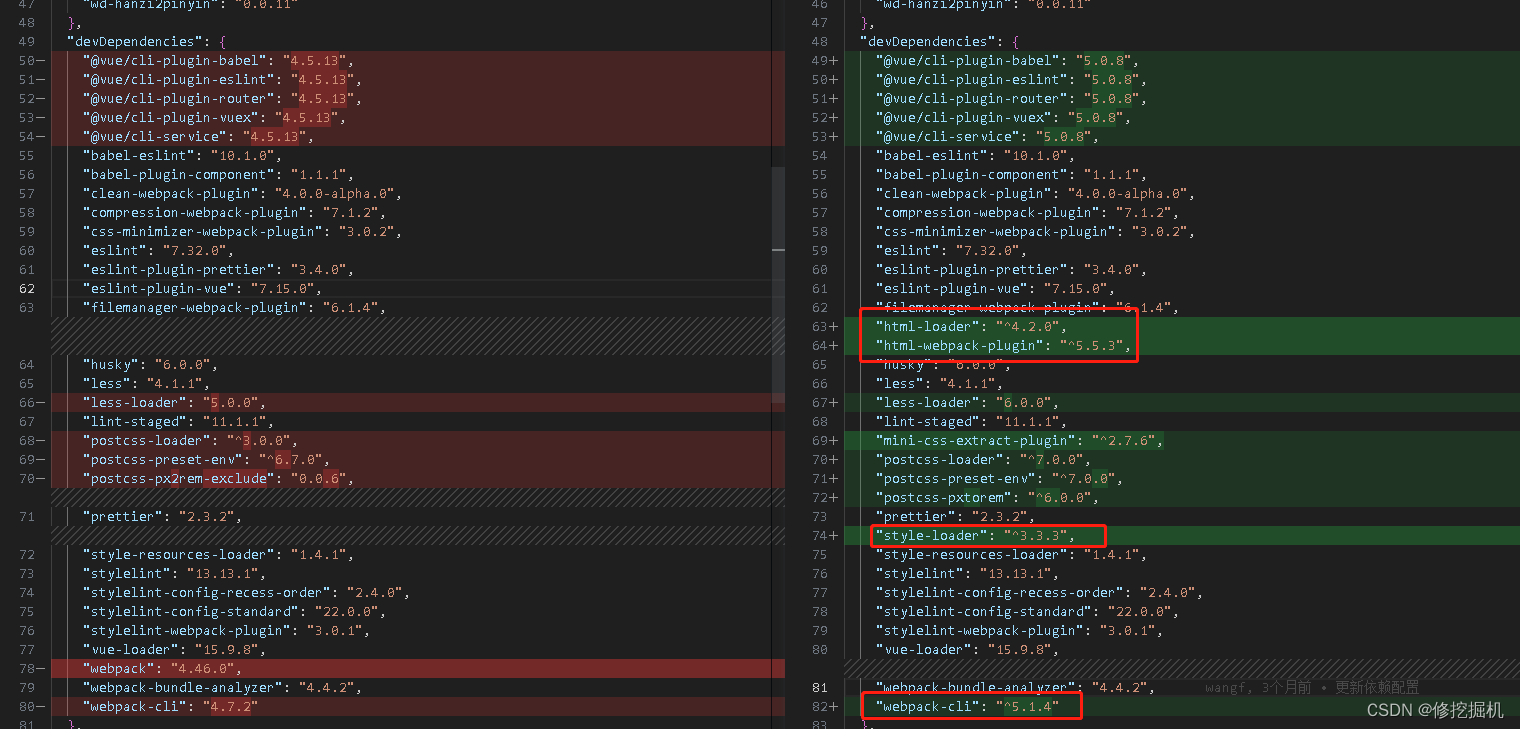The height and width of the screenshot is (729, 1520).
Task: Click the removed "webpack": "4.46.0" line
Action: tap(418, 669)
